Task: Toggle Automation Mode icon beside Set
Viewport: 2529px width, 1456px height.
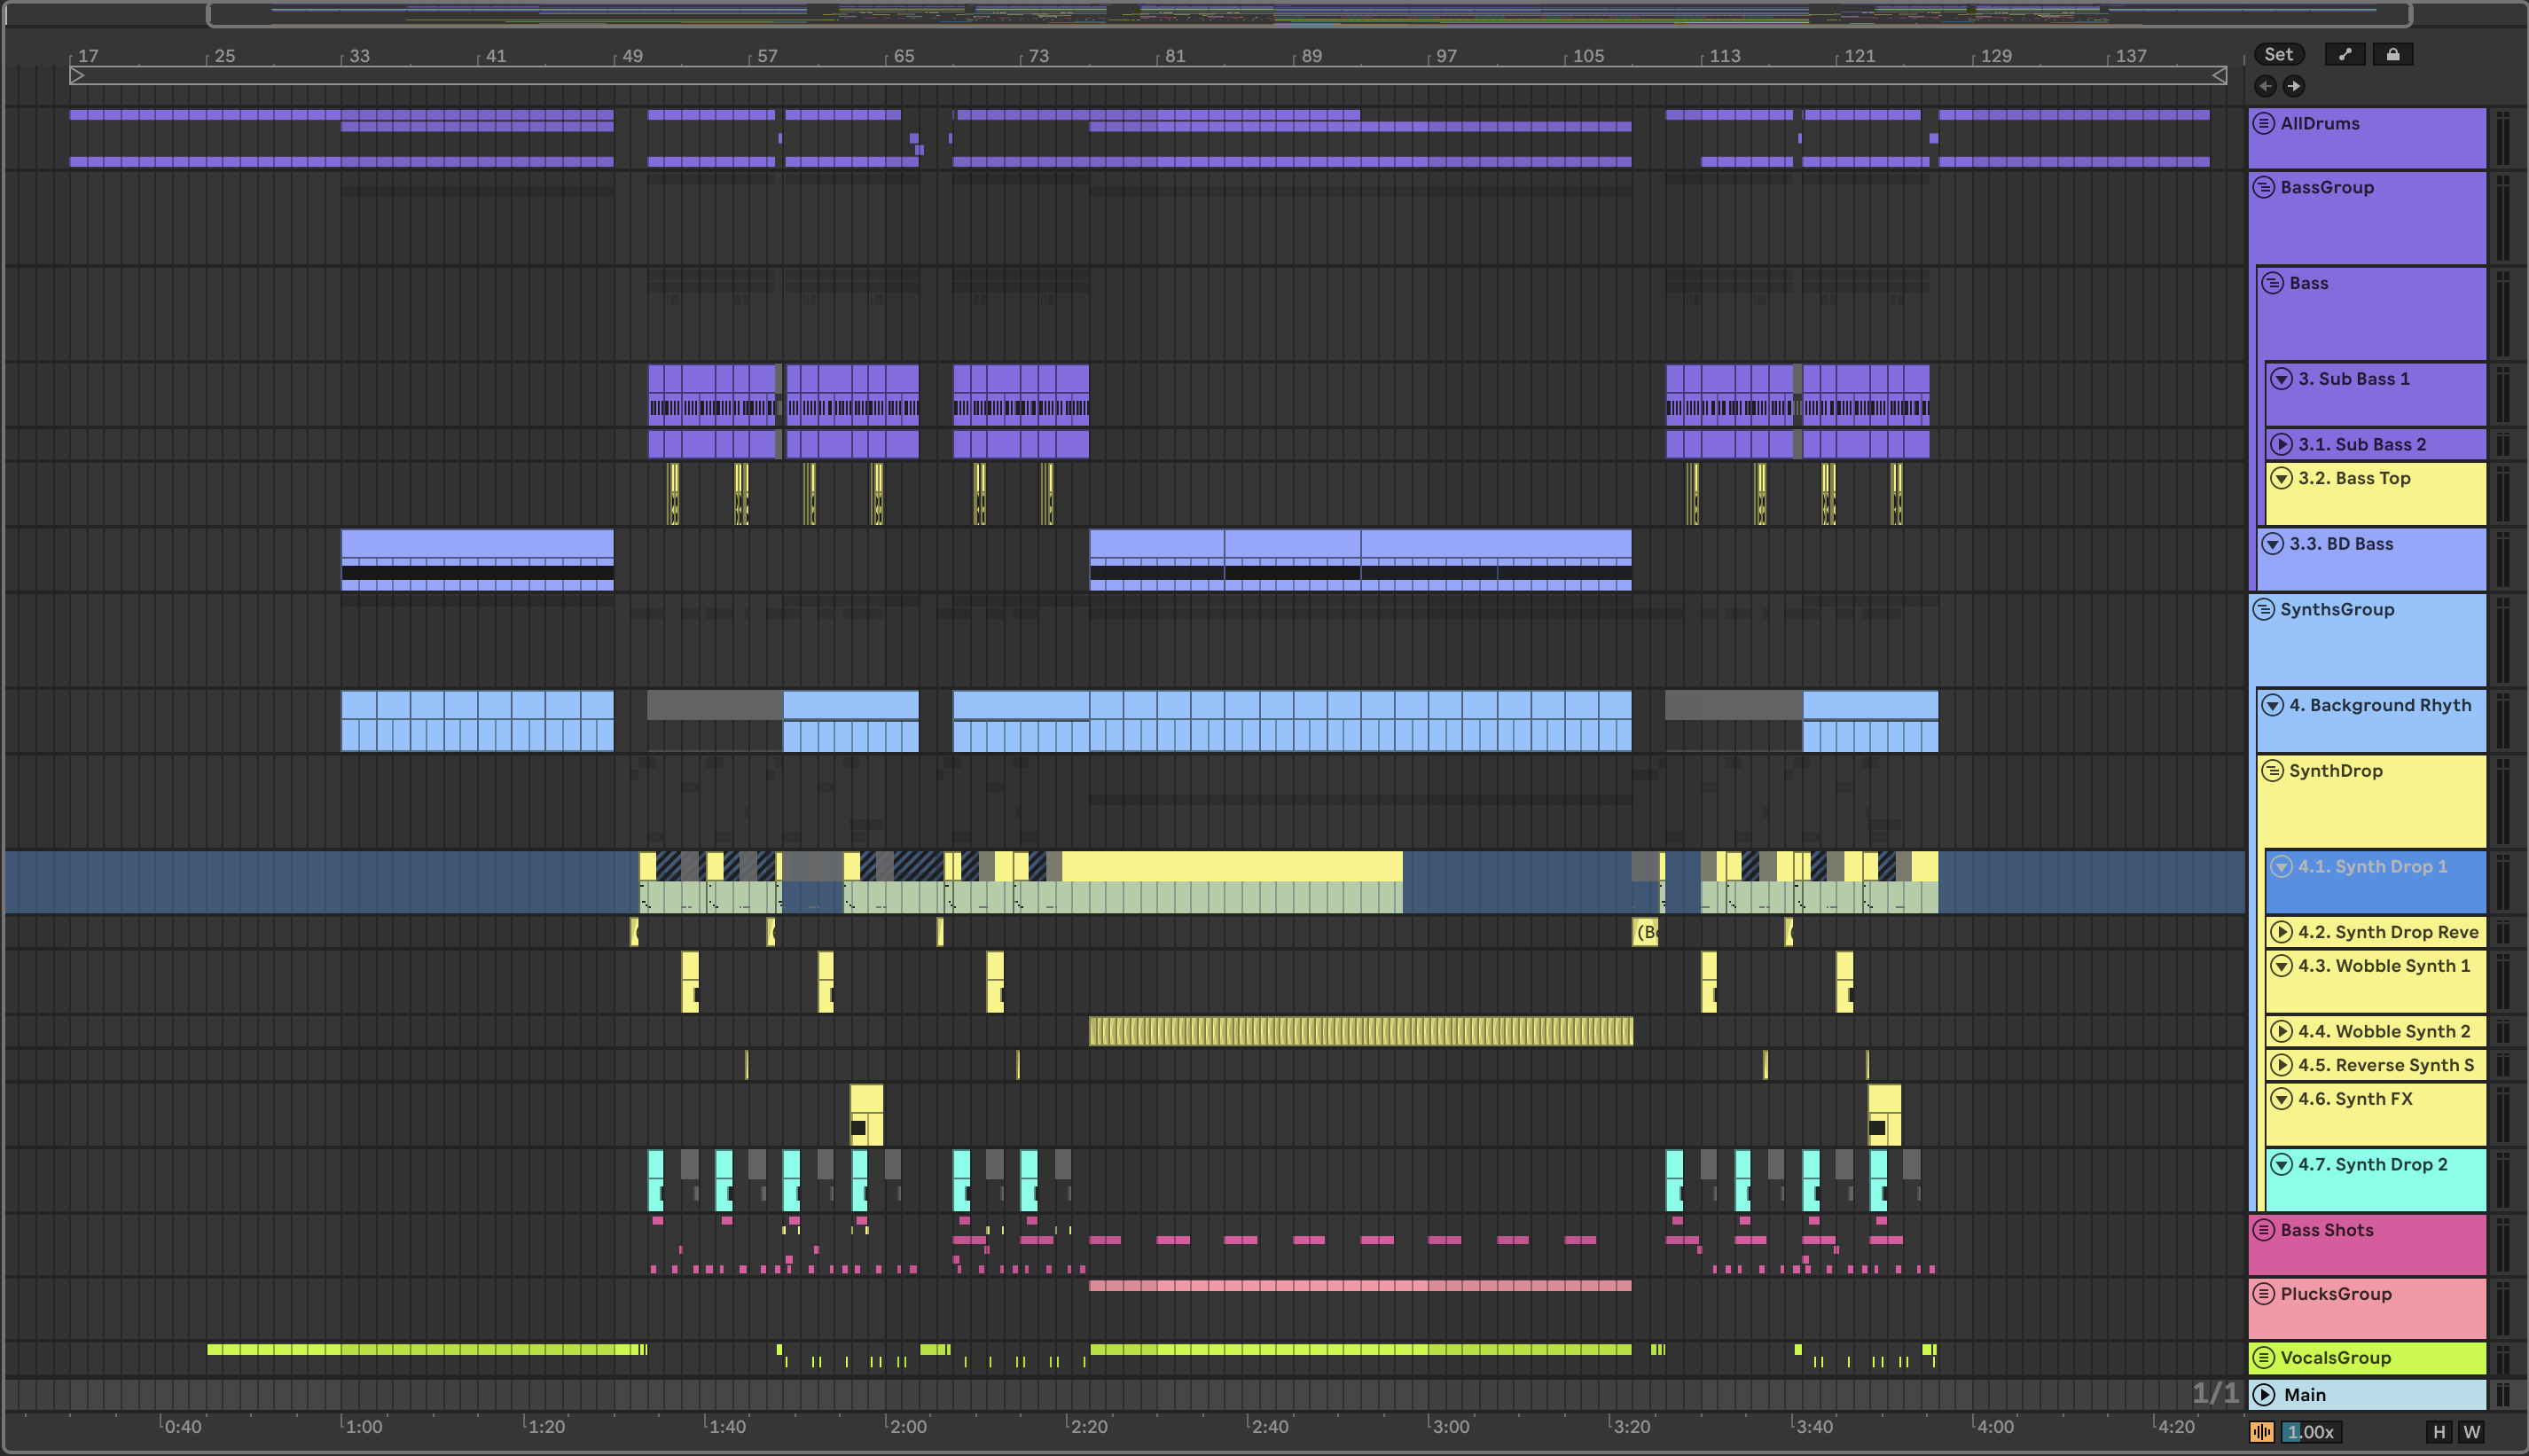Action: (x=2345, y=55)
